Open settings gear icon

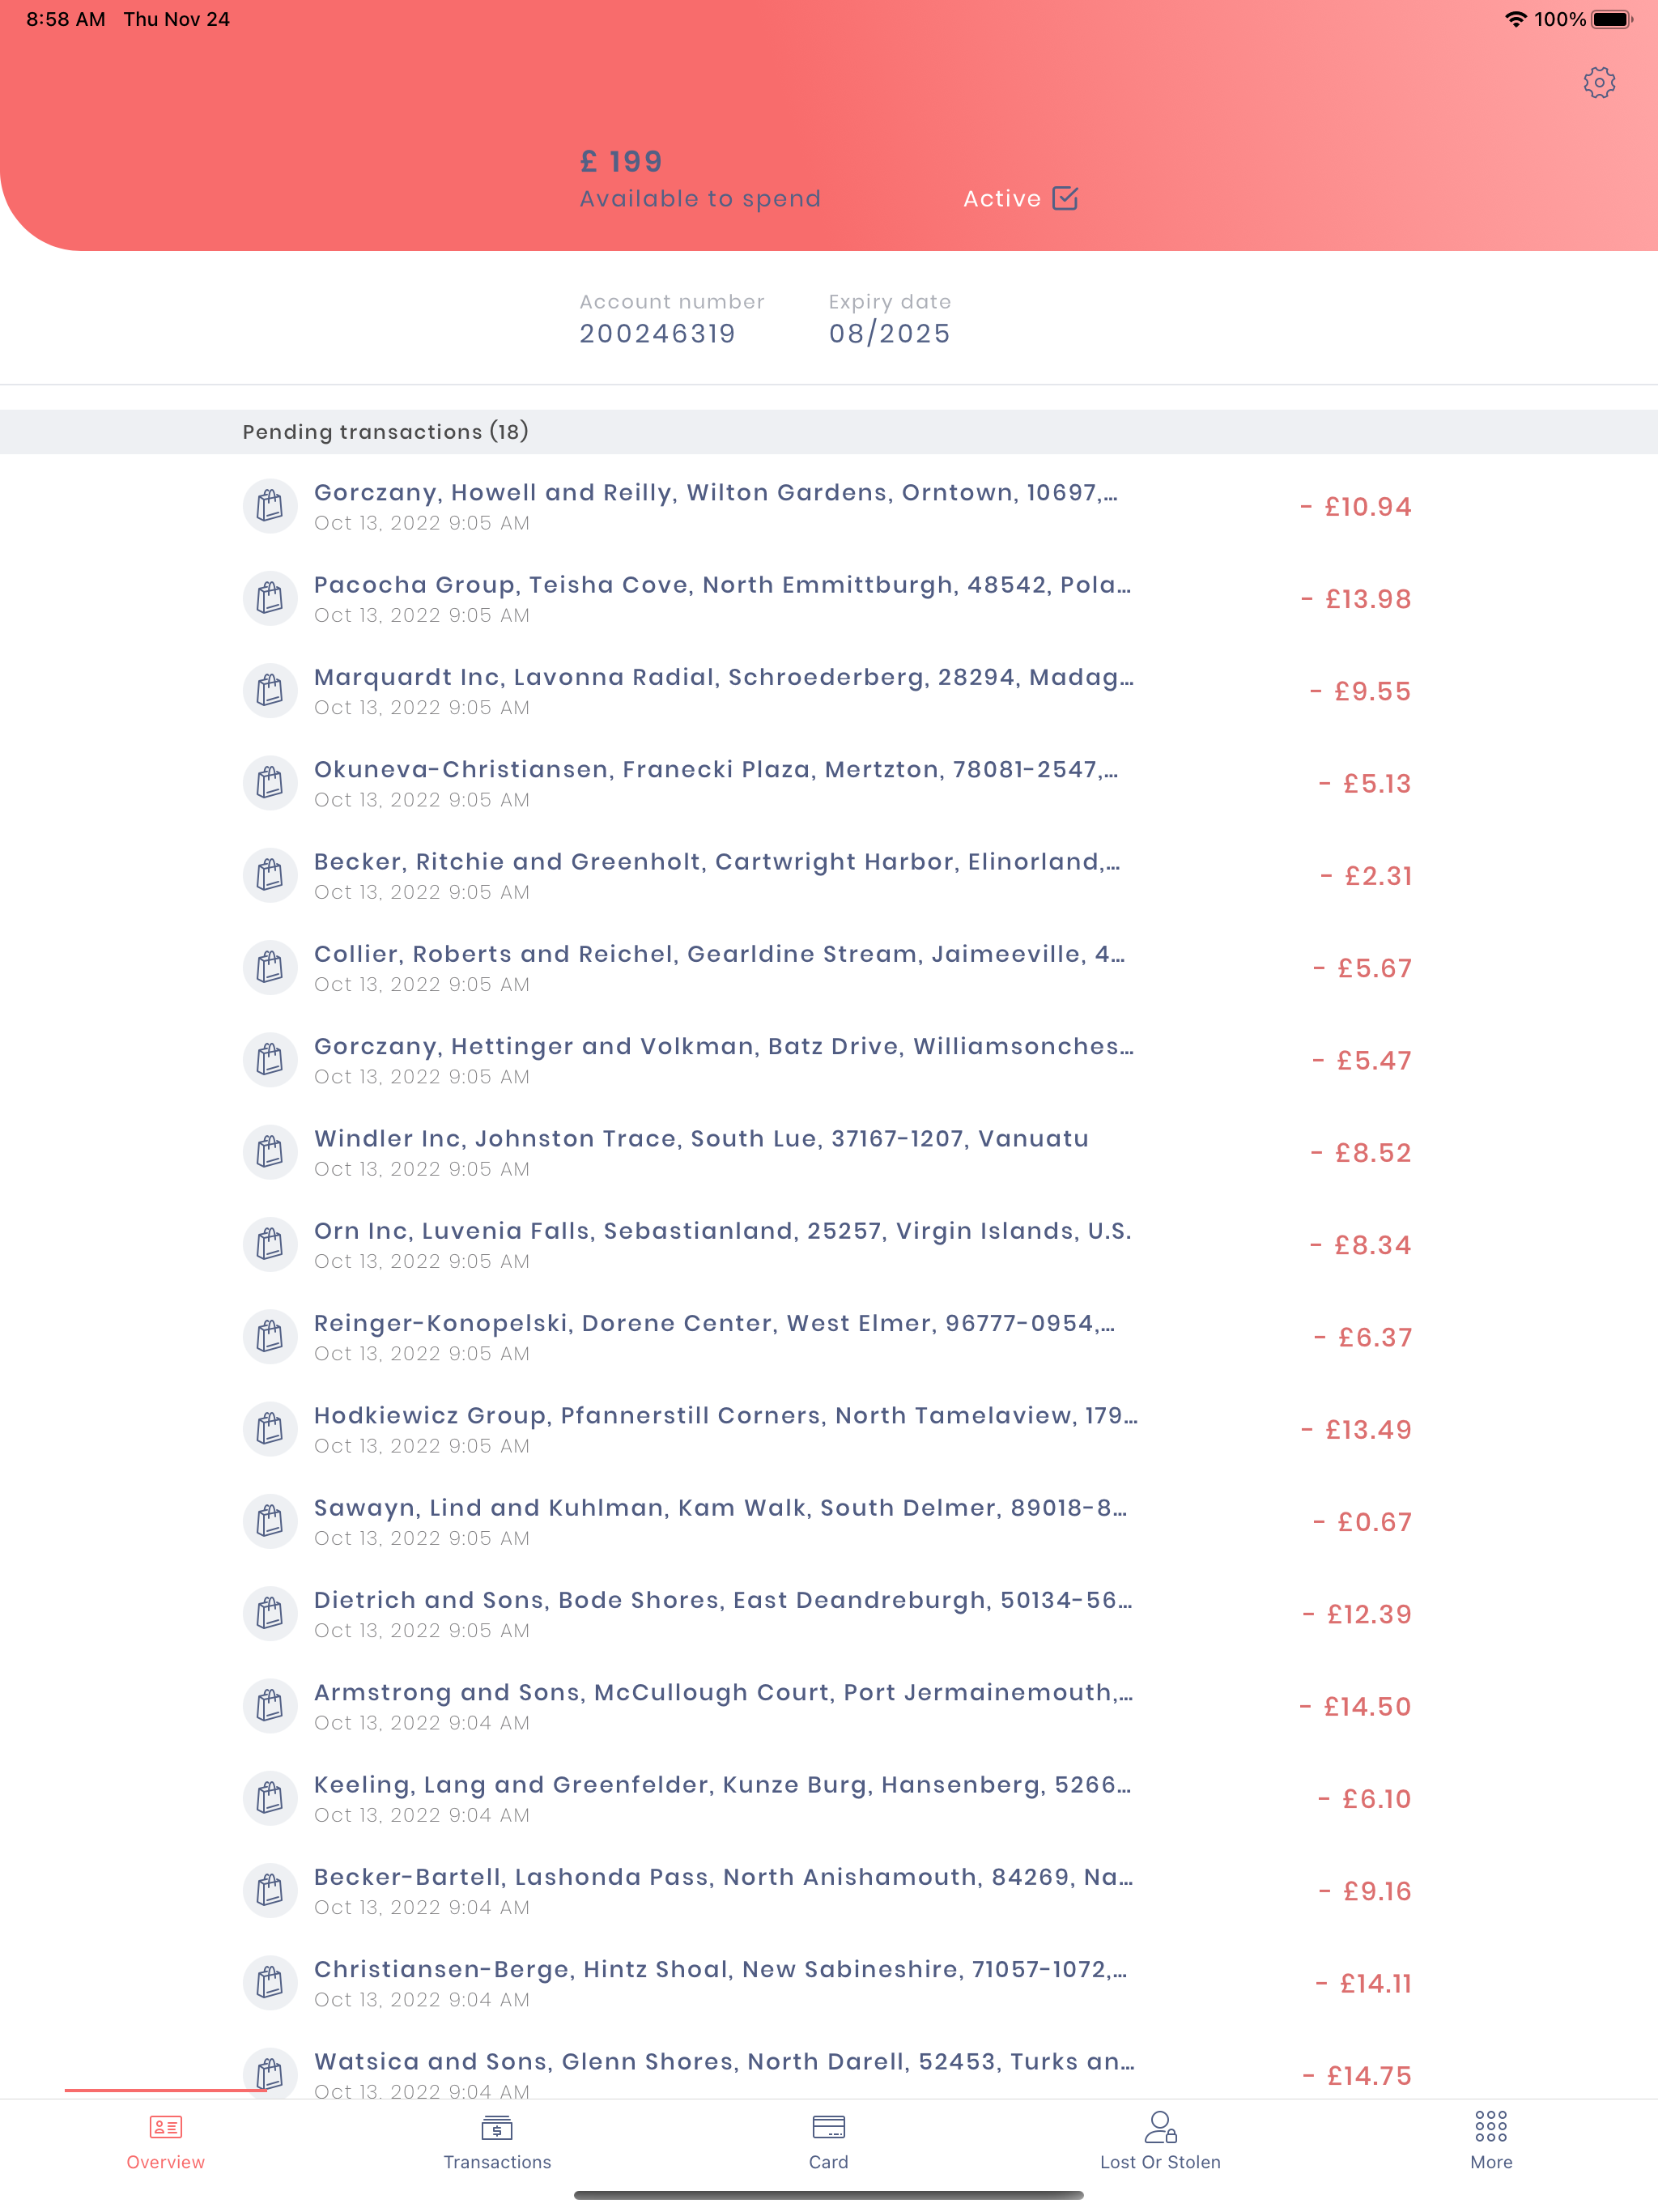pyautogui.click(x=1599, y=83)
